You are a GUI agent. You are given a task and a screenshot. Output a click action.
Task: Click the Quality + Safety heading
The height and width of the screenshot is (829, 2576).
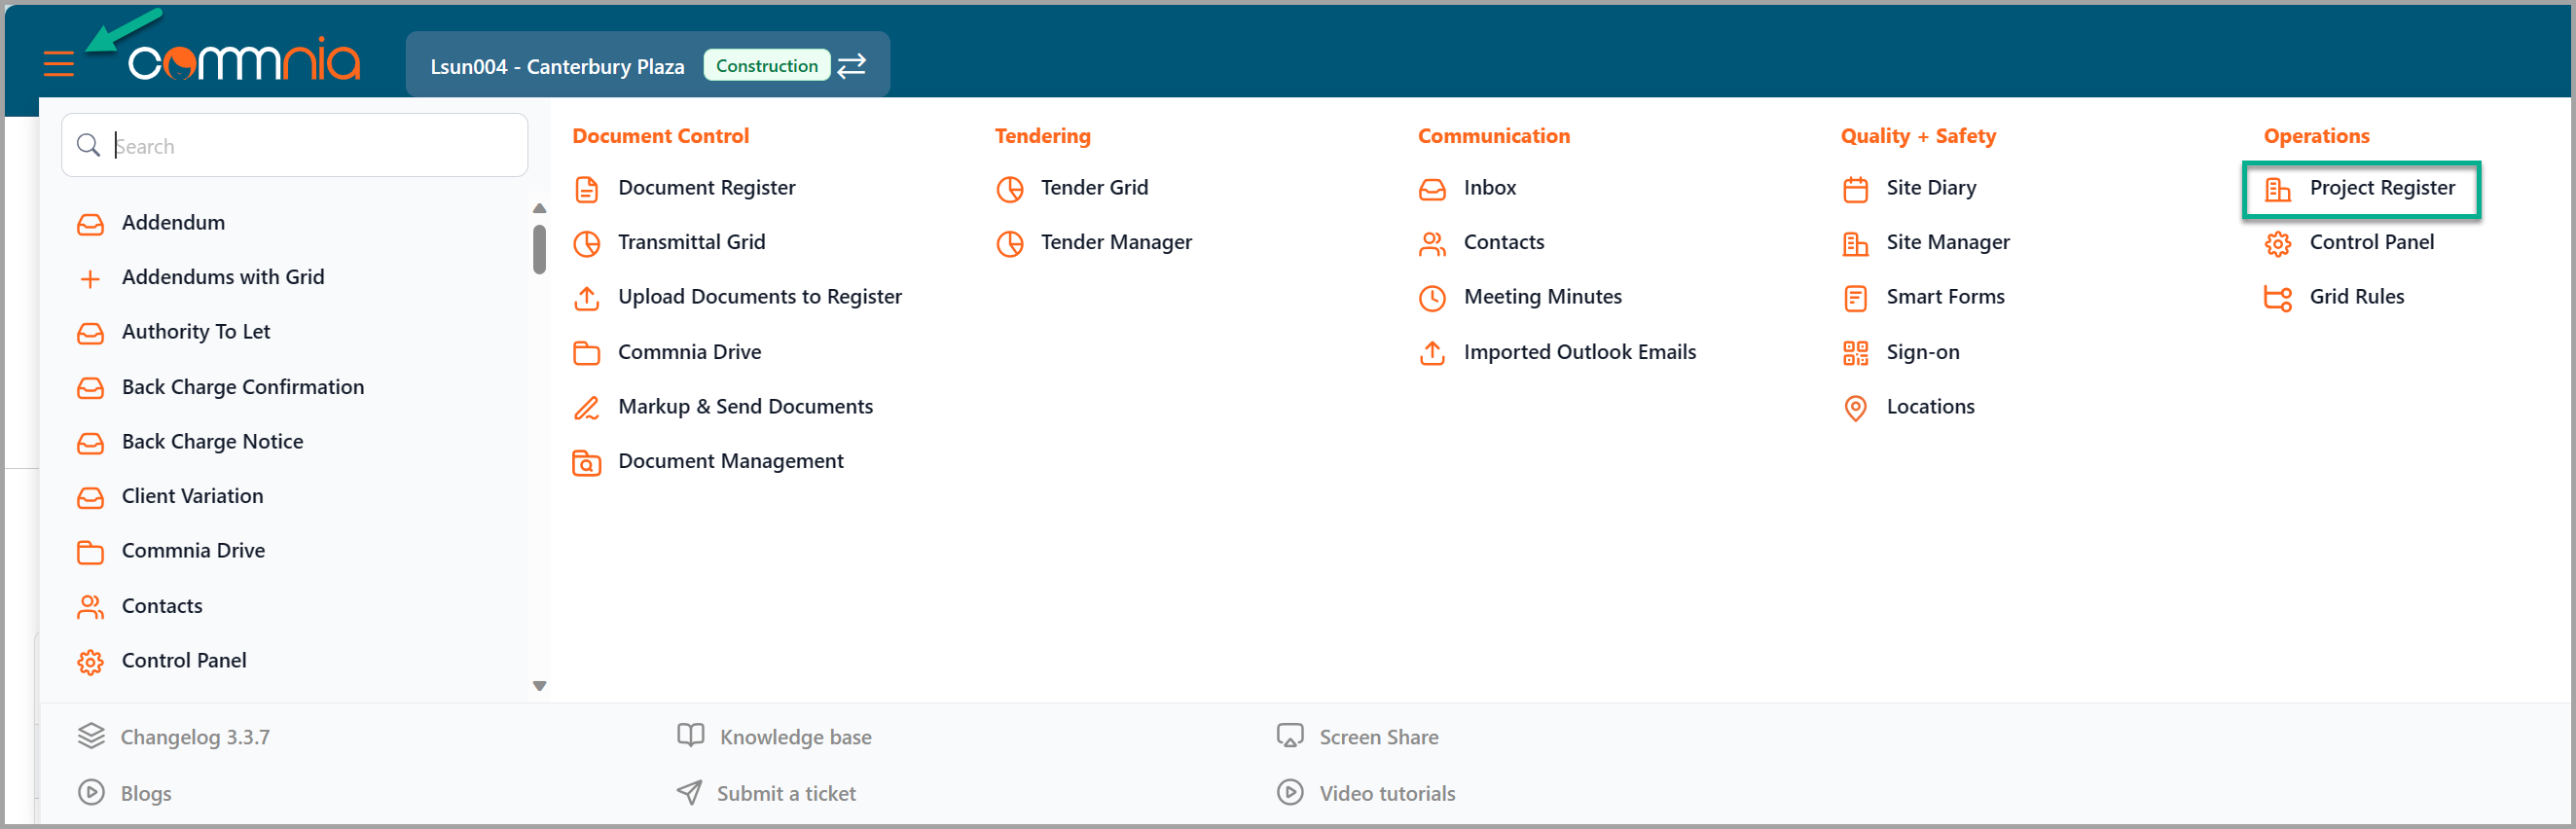point(1918,136)
